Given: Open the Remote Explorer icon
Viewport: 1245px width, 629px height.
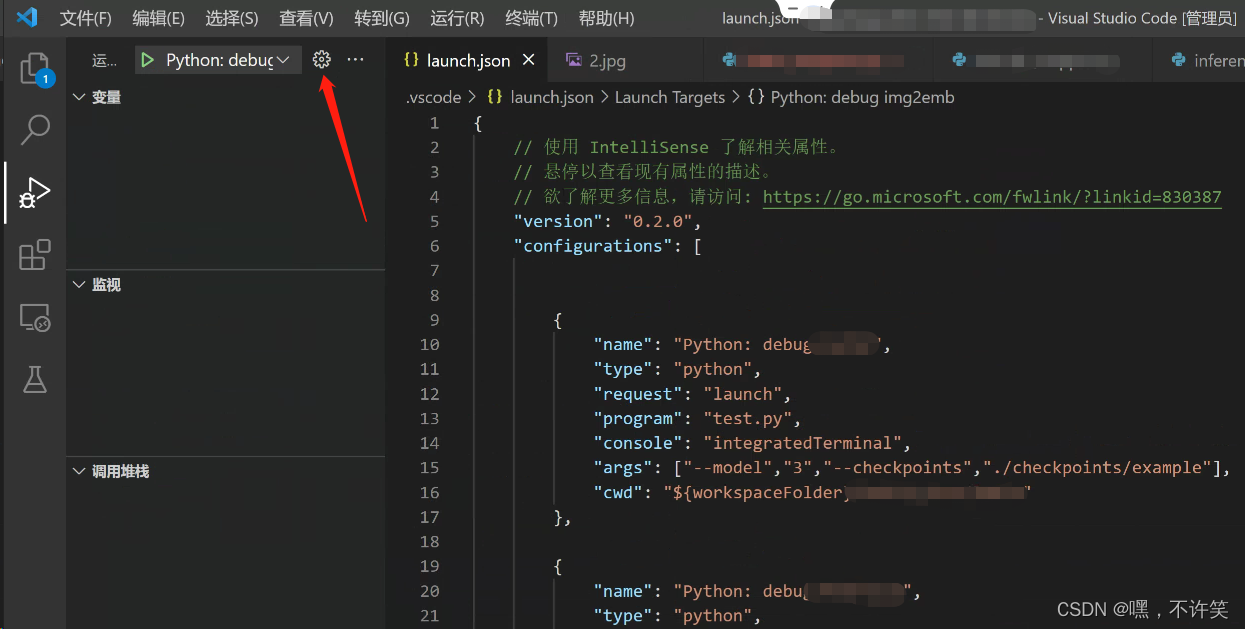Looking at the screenshot, I should click(35, 318).
